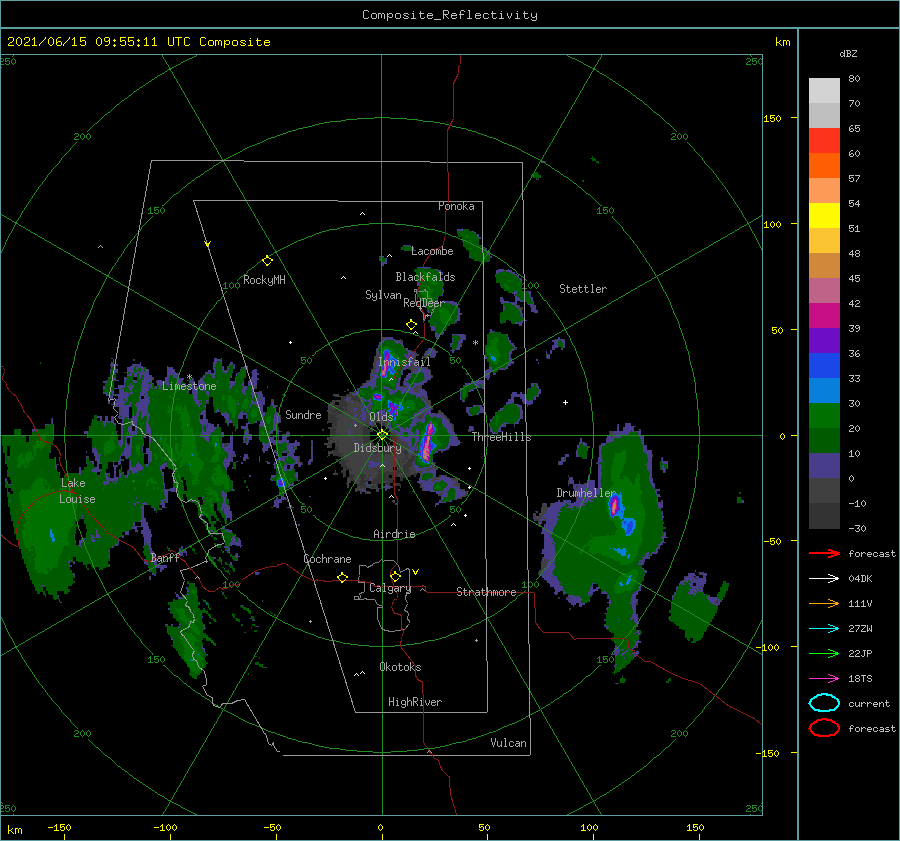Click the RockyMH label
The height and width of the screenshot is (841, 900).
pyautogui.click(x=264, y=280)
